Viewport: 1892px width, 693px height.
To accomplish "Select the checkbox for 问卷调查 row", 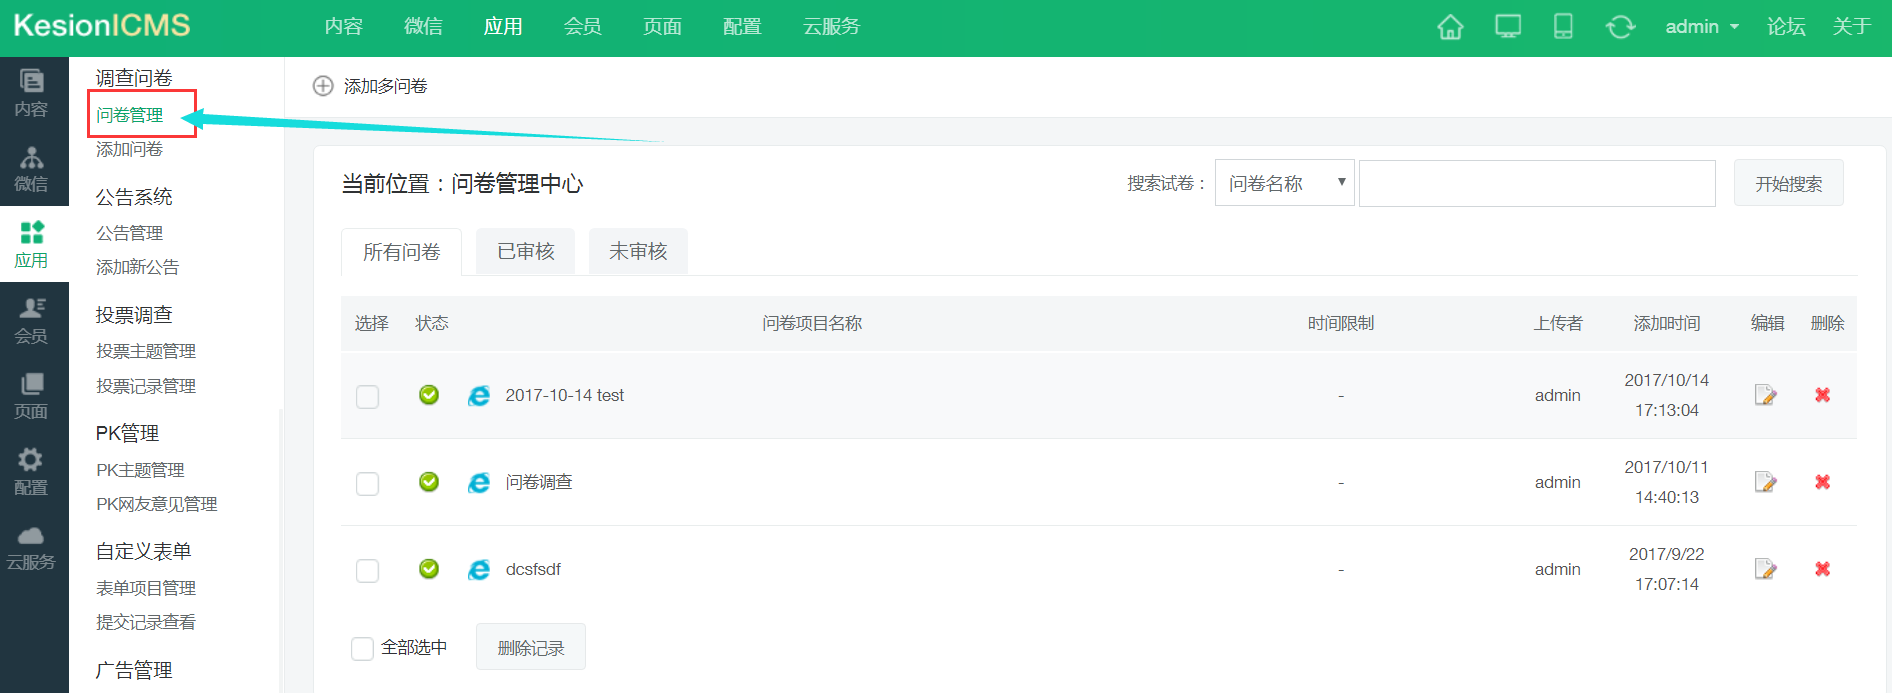I will (x=368, y=483).
